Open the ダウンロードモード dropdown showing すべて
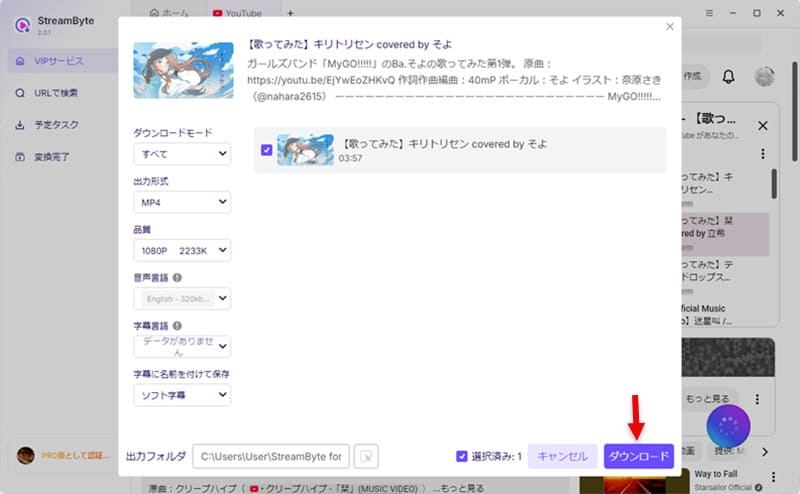800x494 pixels. coord(182,154)
